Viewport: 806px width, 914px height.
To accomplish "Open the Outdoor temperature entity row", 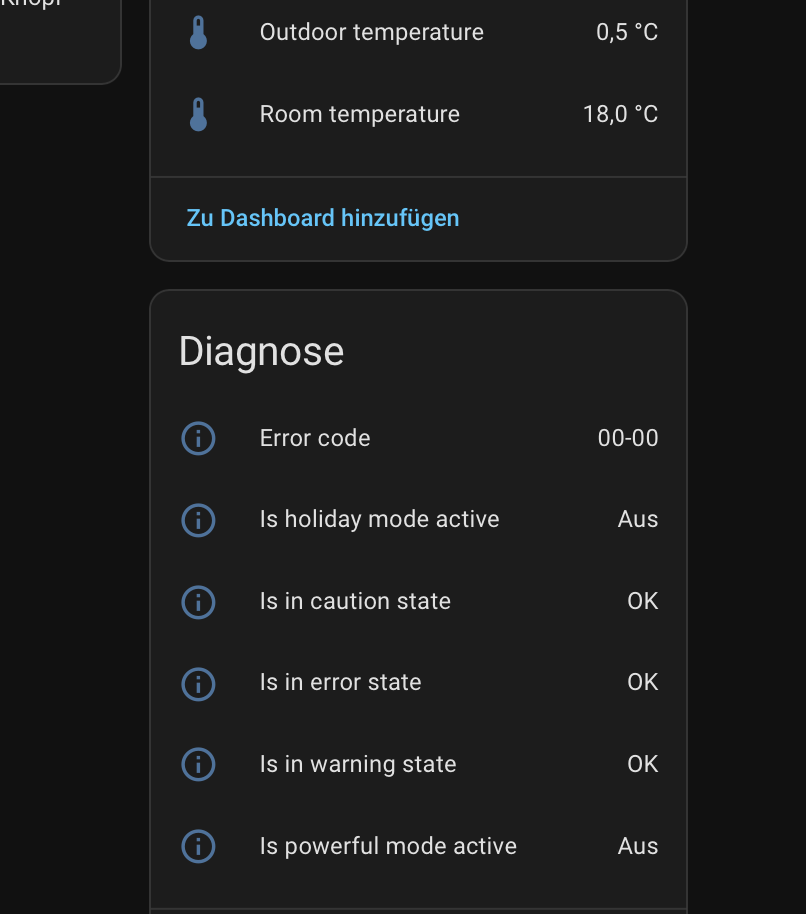I will pos(371,33).
